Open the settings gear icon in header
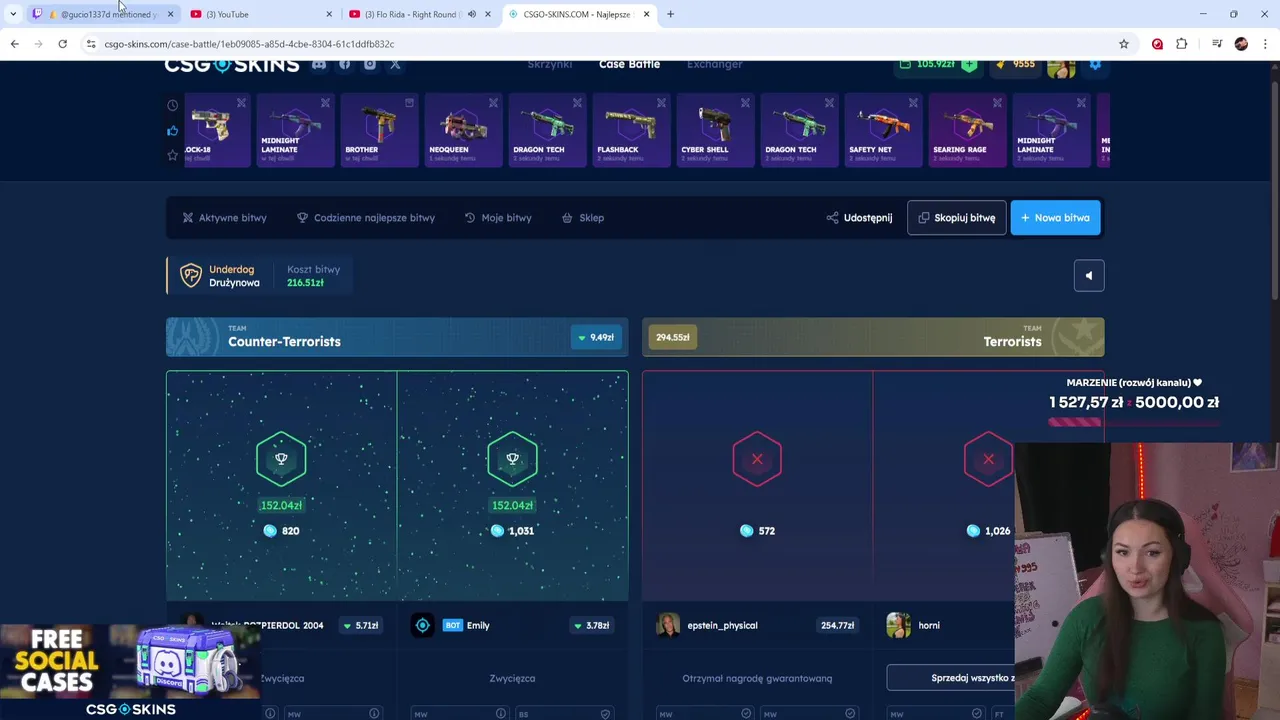 (1095, 65)
